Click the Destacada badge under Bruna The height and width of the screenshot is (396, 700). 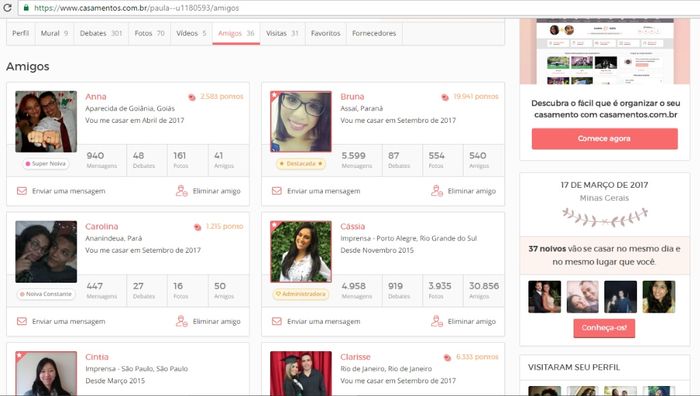coord(300,164)
